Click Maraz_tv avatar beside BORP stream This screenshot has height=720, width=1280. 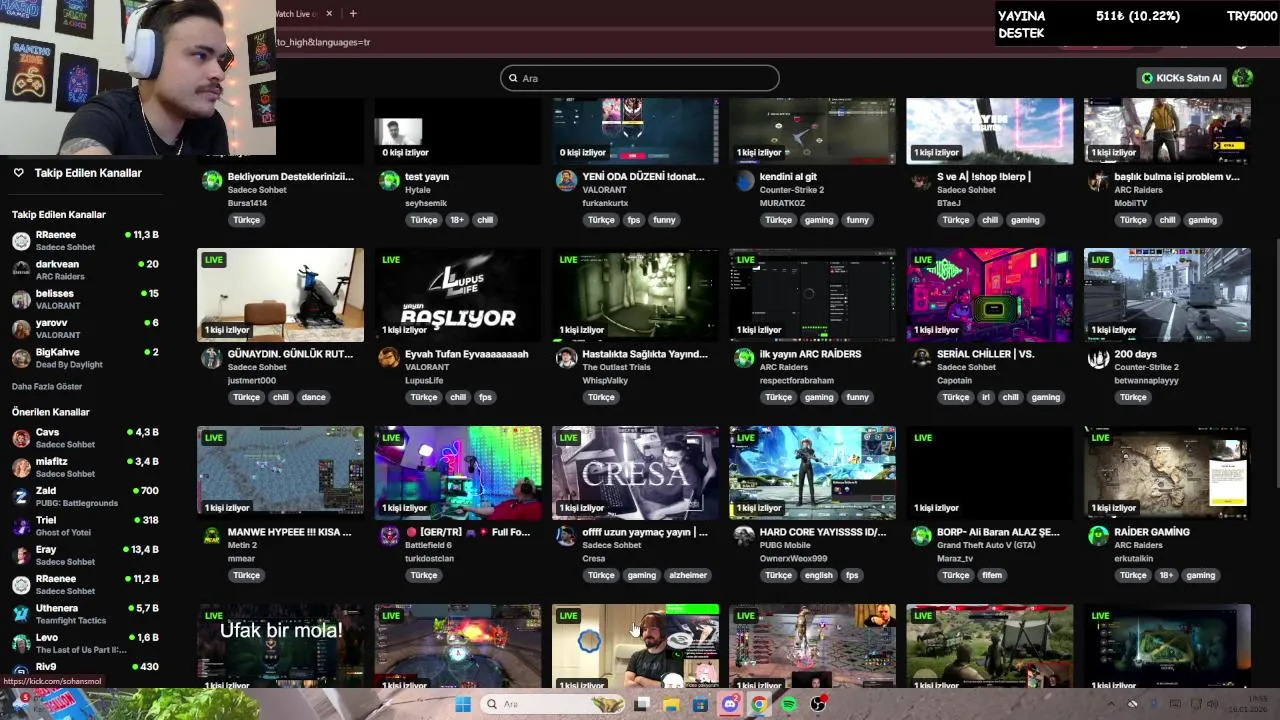921,536
